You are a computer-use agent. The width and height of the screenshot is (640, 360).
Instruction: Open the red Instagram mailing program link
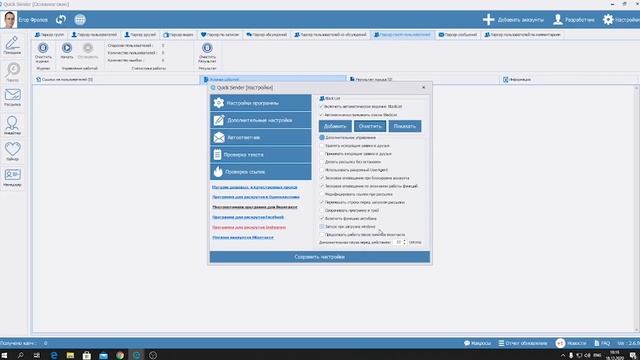(249, 227)
